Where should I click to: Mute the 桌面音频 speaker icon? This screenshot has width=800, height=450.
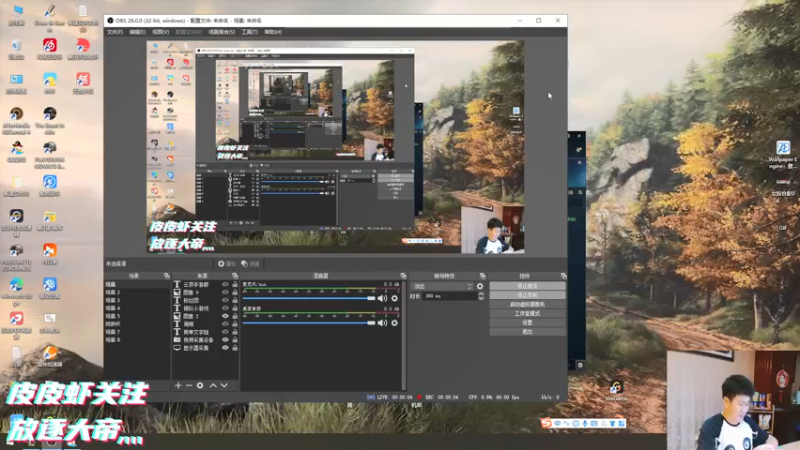382,323
